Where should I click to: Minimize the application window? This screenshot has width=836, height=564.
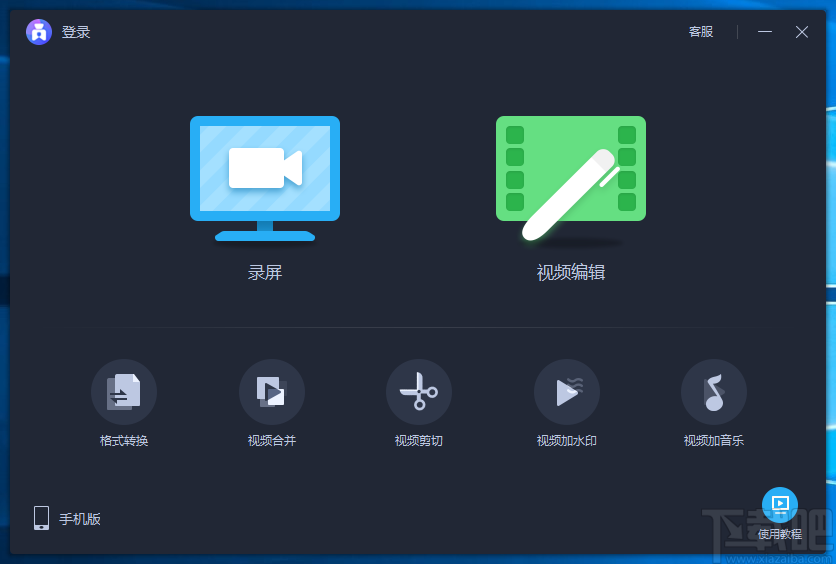(765, 32)
